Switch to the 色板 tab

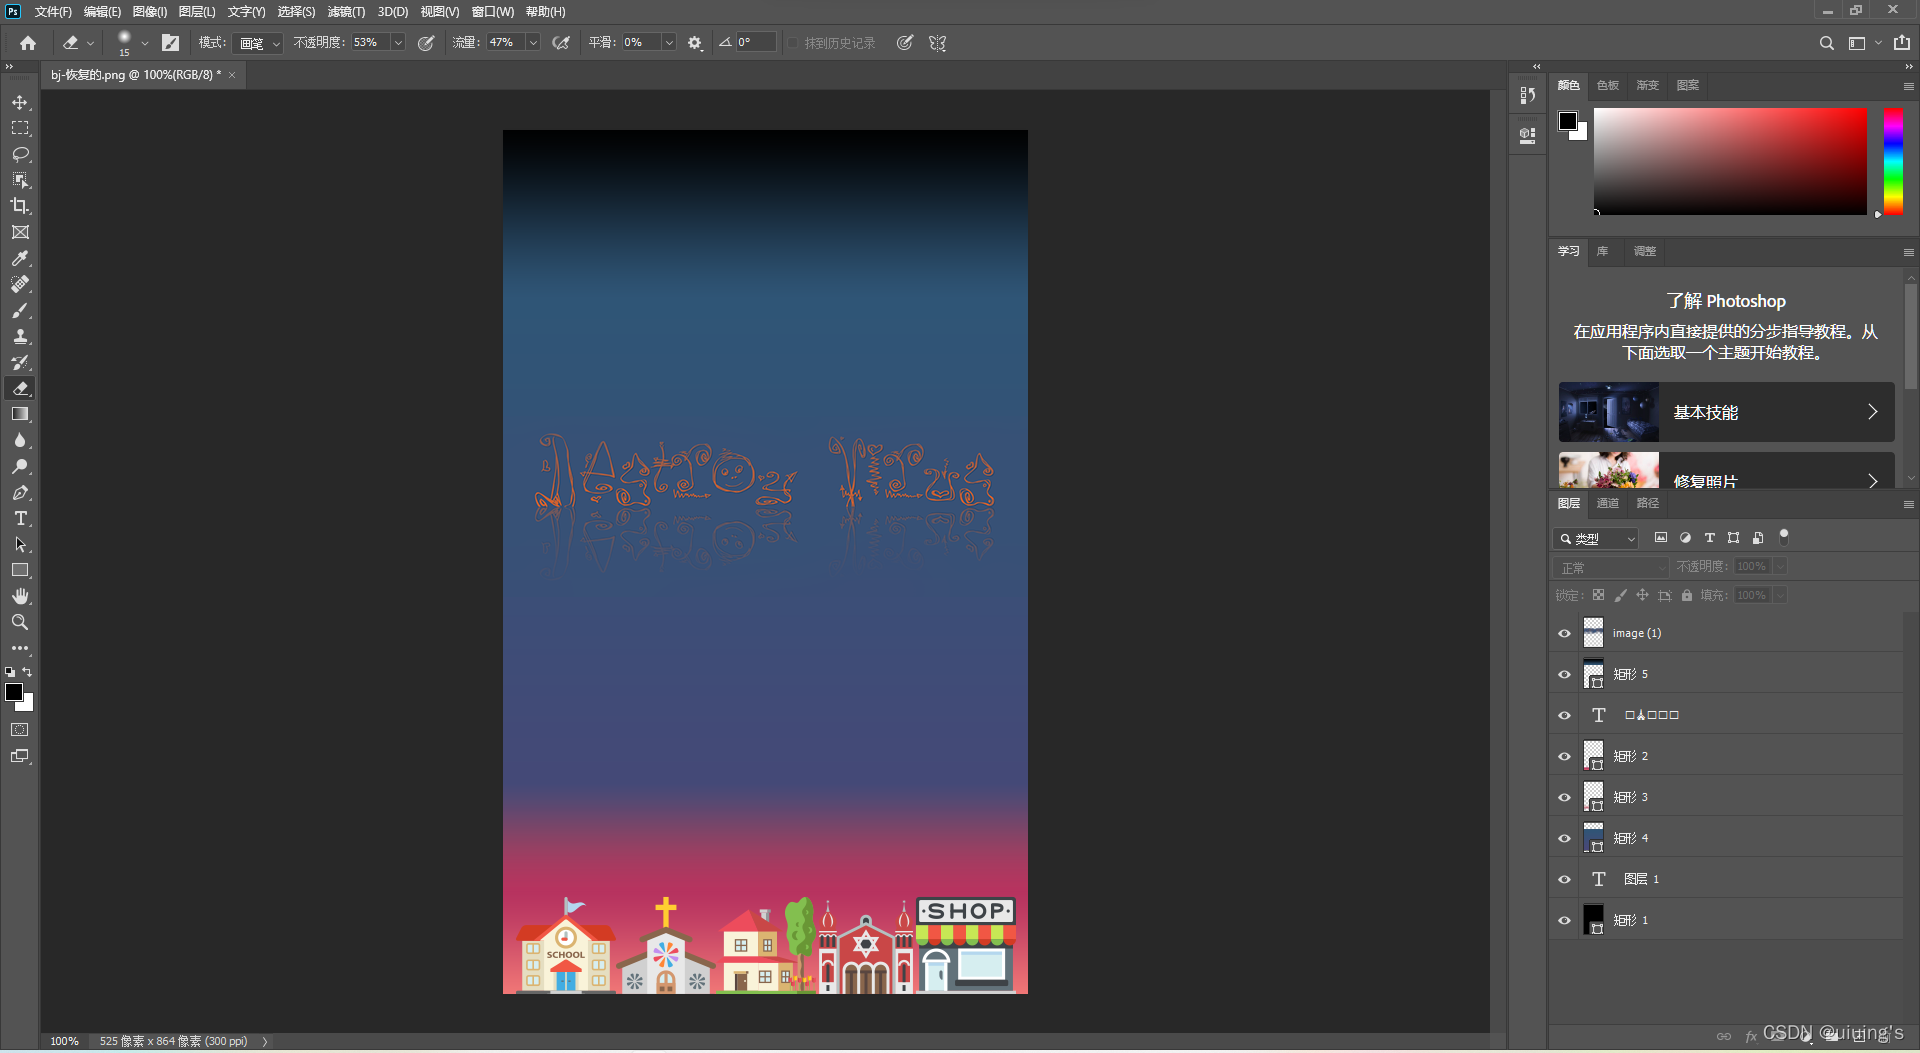(1608, 85)
